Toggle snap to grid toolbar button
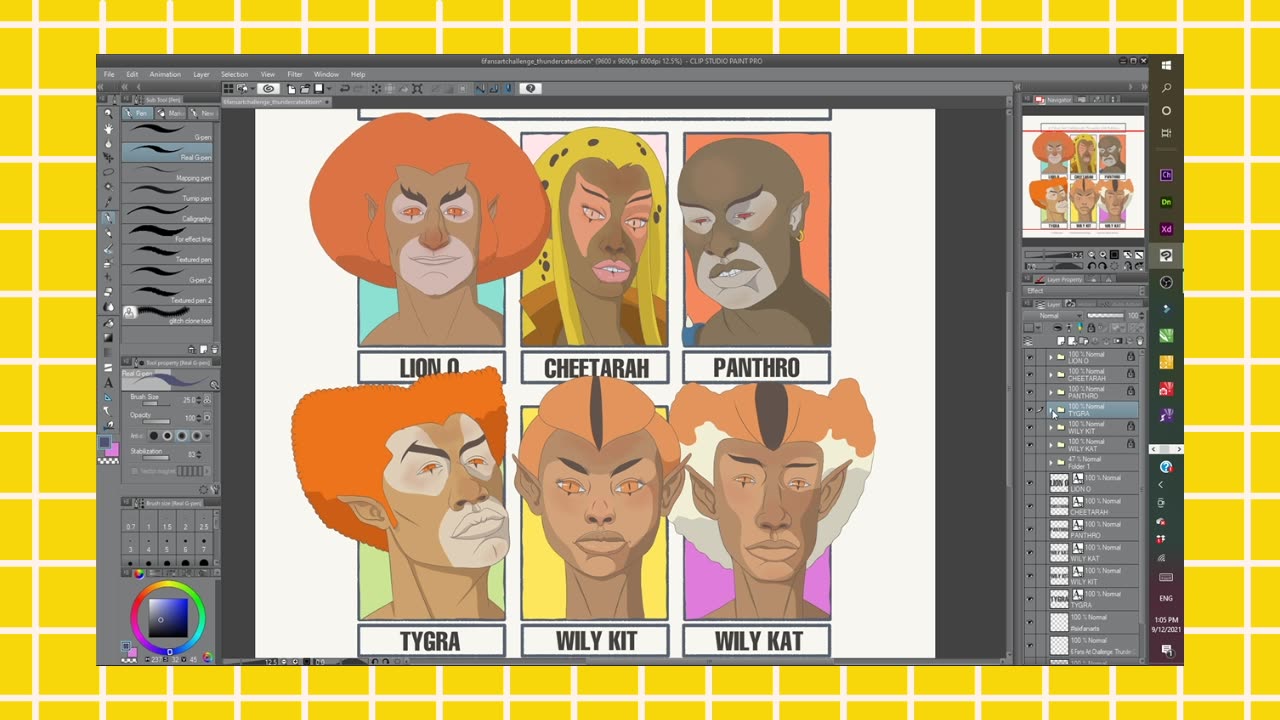The width and height of the screenshot is (1280, 720). tap(508, 88)
